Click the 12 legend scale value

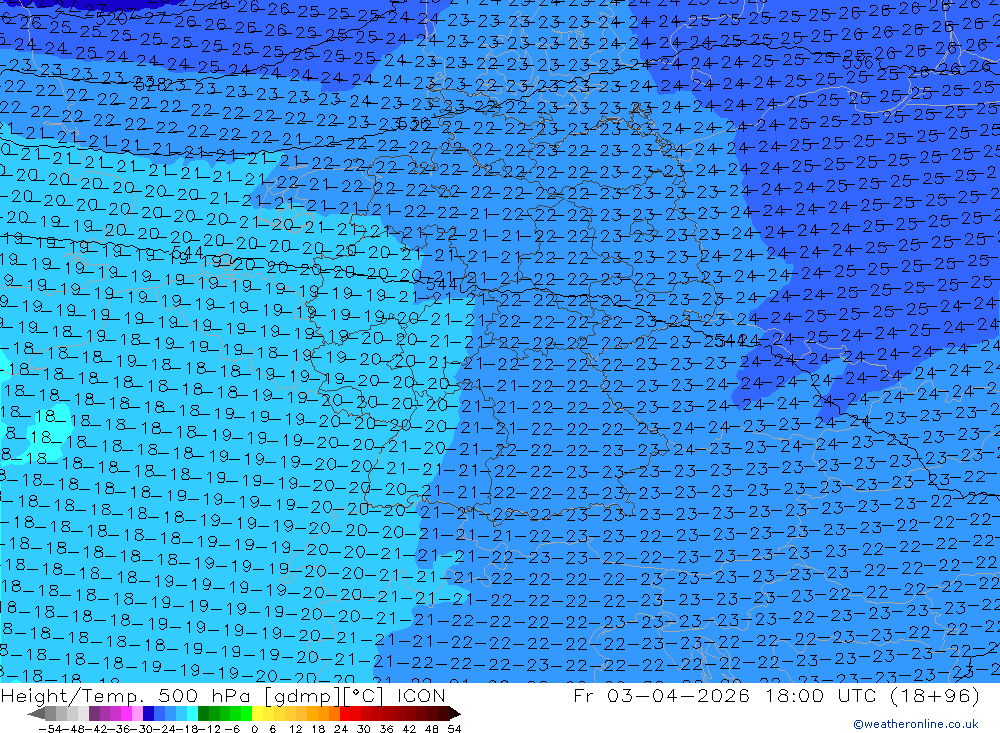(295, 729)
